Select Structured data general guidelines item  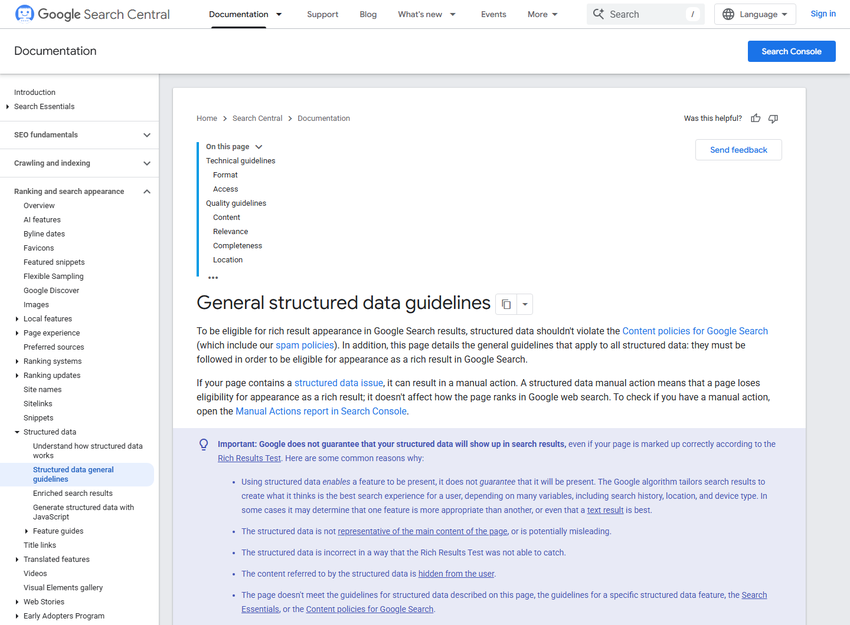(76, 475)
